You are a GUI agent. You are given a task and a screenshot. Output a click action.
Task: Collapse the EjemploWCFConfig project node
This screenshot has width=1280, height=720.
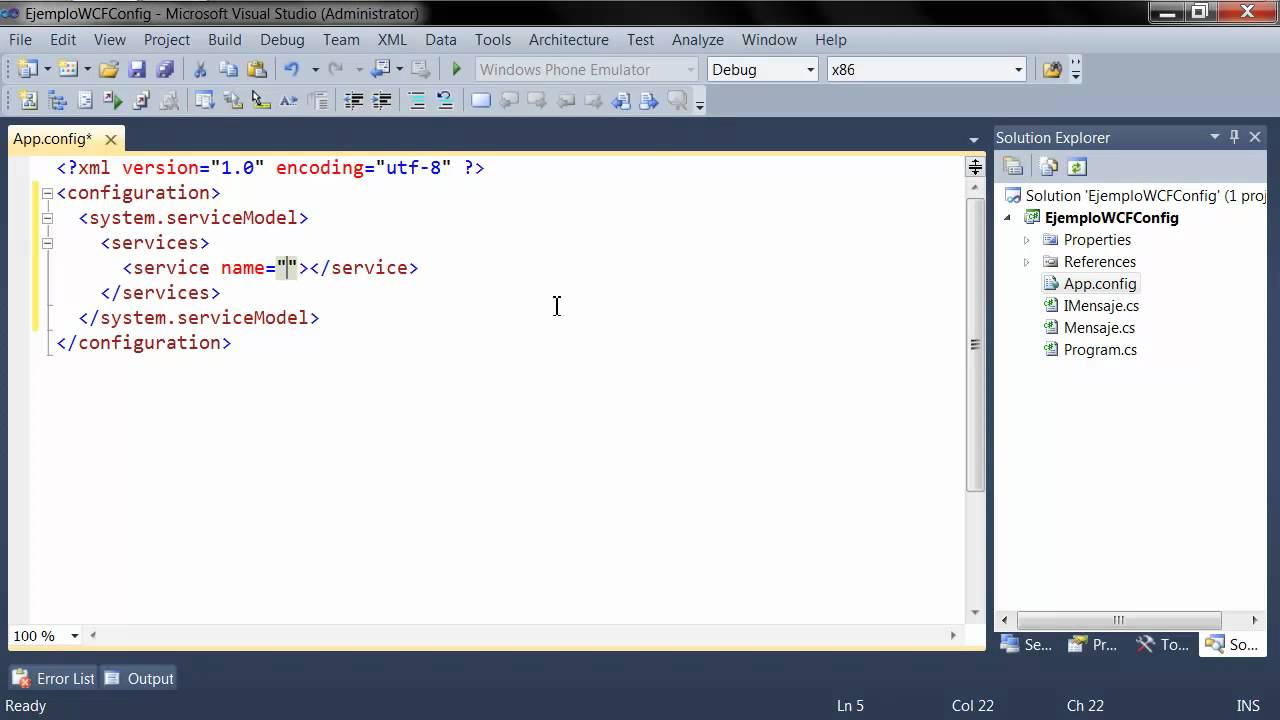point(1008,218)
